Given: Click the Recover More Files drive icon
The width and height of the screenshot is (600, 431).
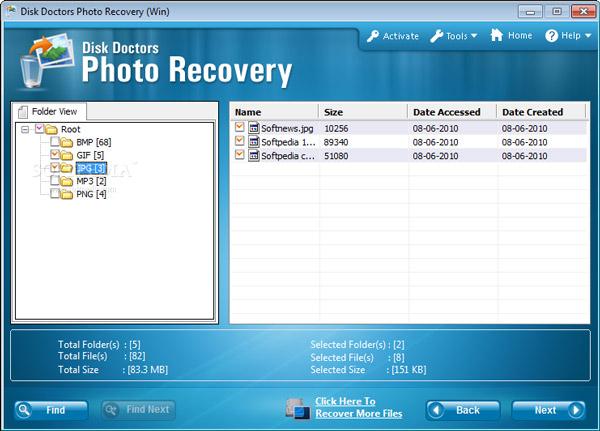Looking at the screenshot, I should [298, 408].
